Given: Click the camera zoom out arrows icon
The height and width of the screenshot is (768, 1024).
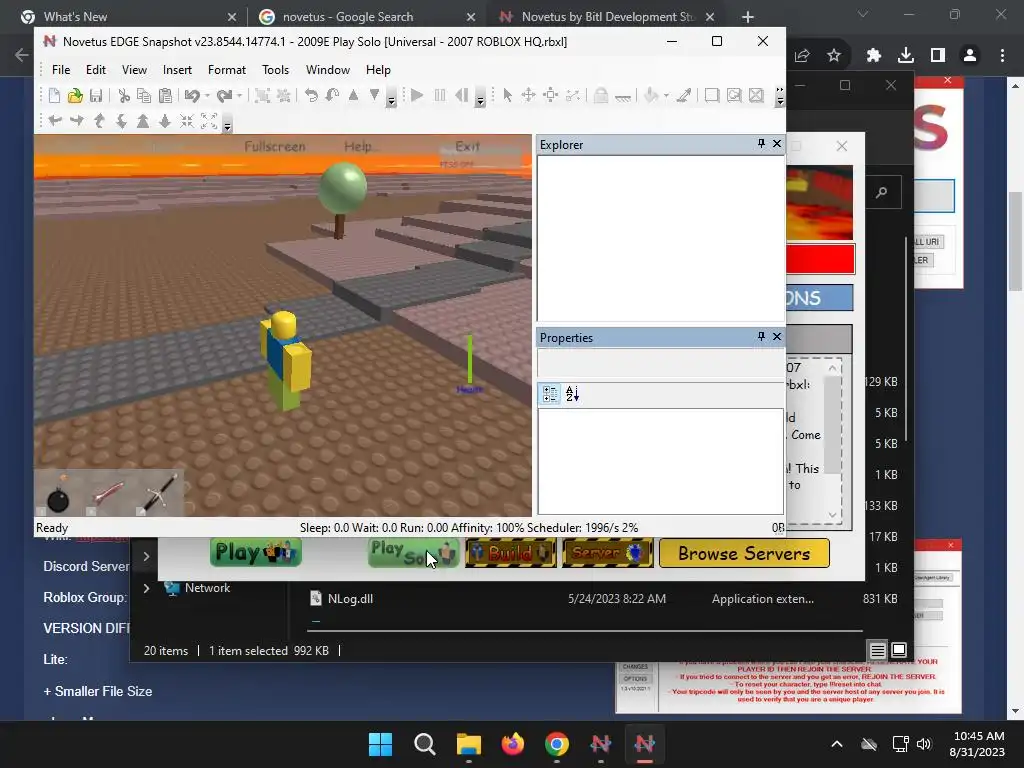Looking at the screenshot, I should [x=187, y=121].
